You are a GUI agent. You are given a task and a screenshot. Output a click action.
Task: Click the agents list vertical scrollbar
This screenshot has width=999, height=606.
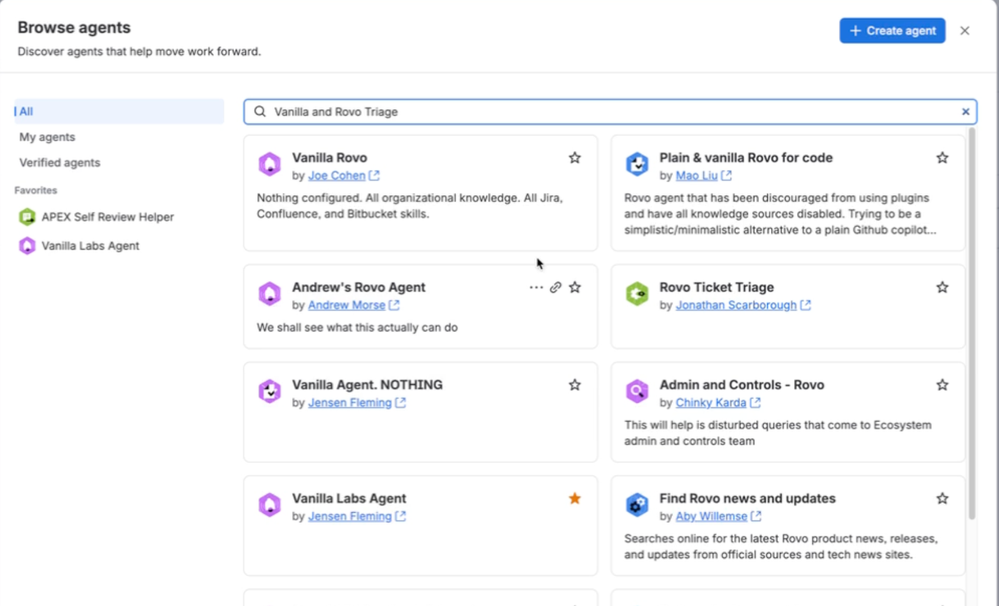tap(972, 323)
